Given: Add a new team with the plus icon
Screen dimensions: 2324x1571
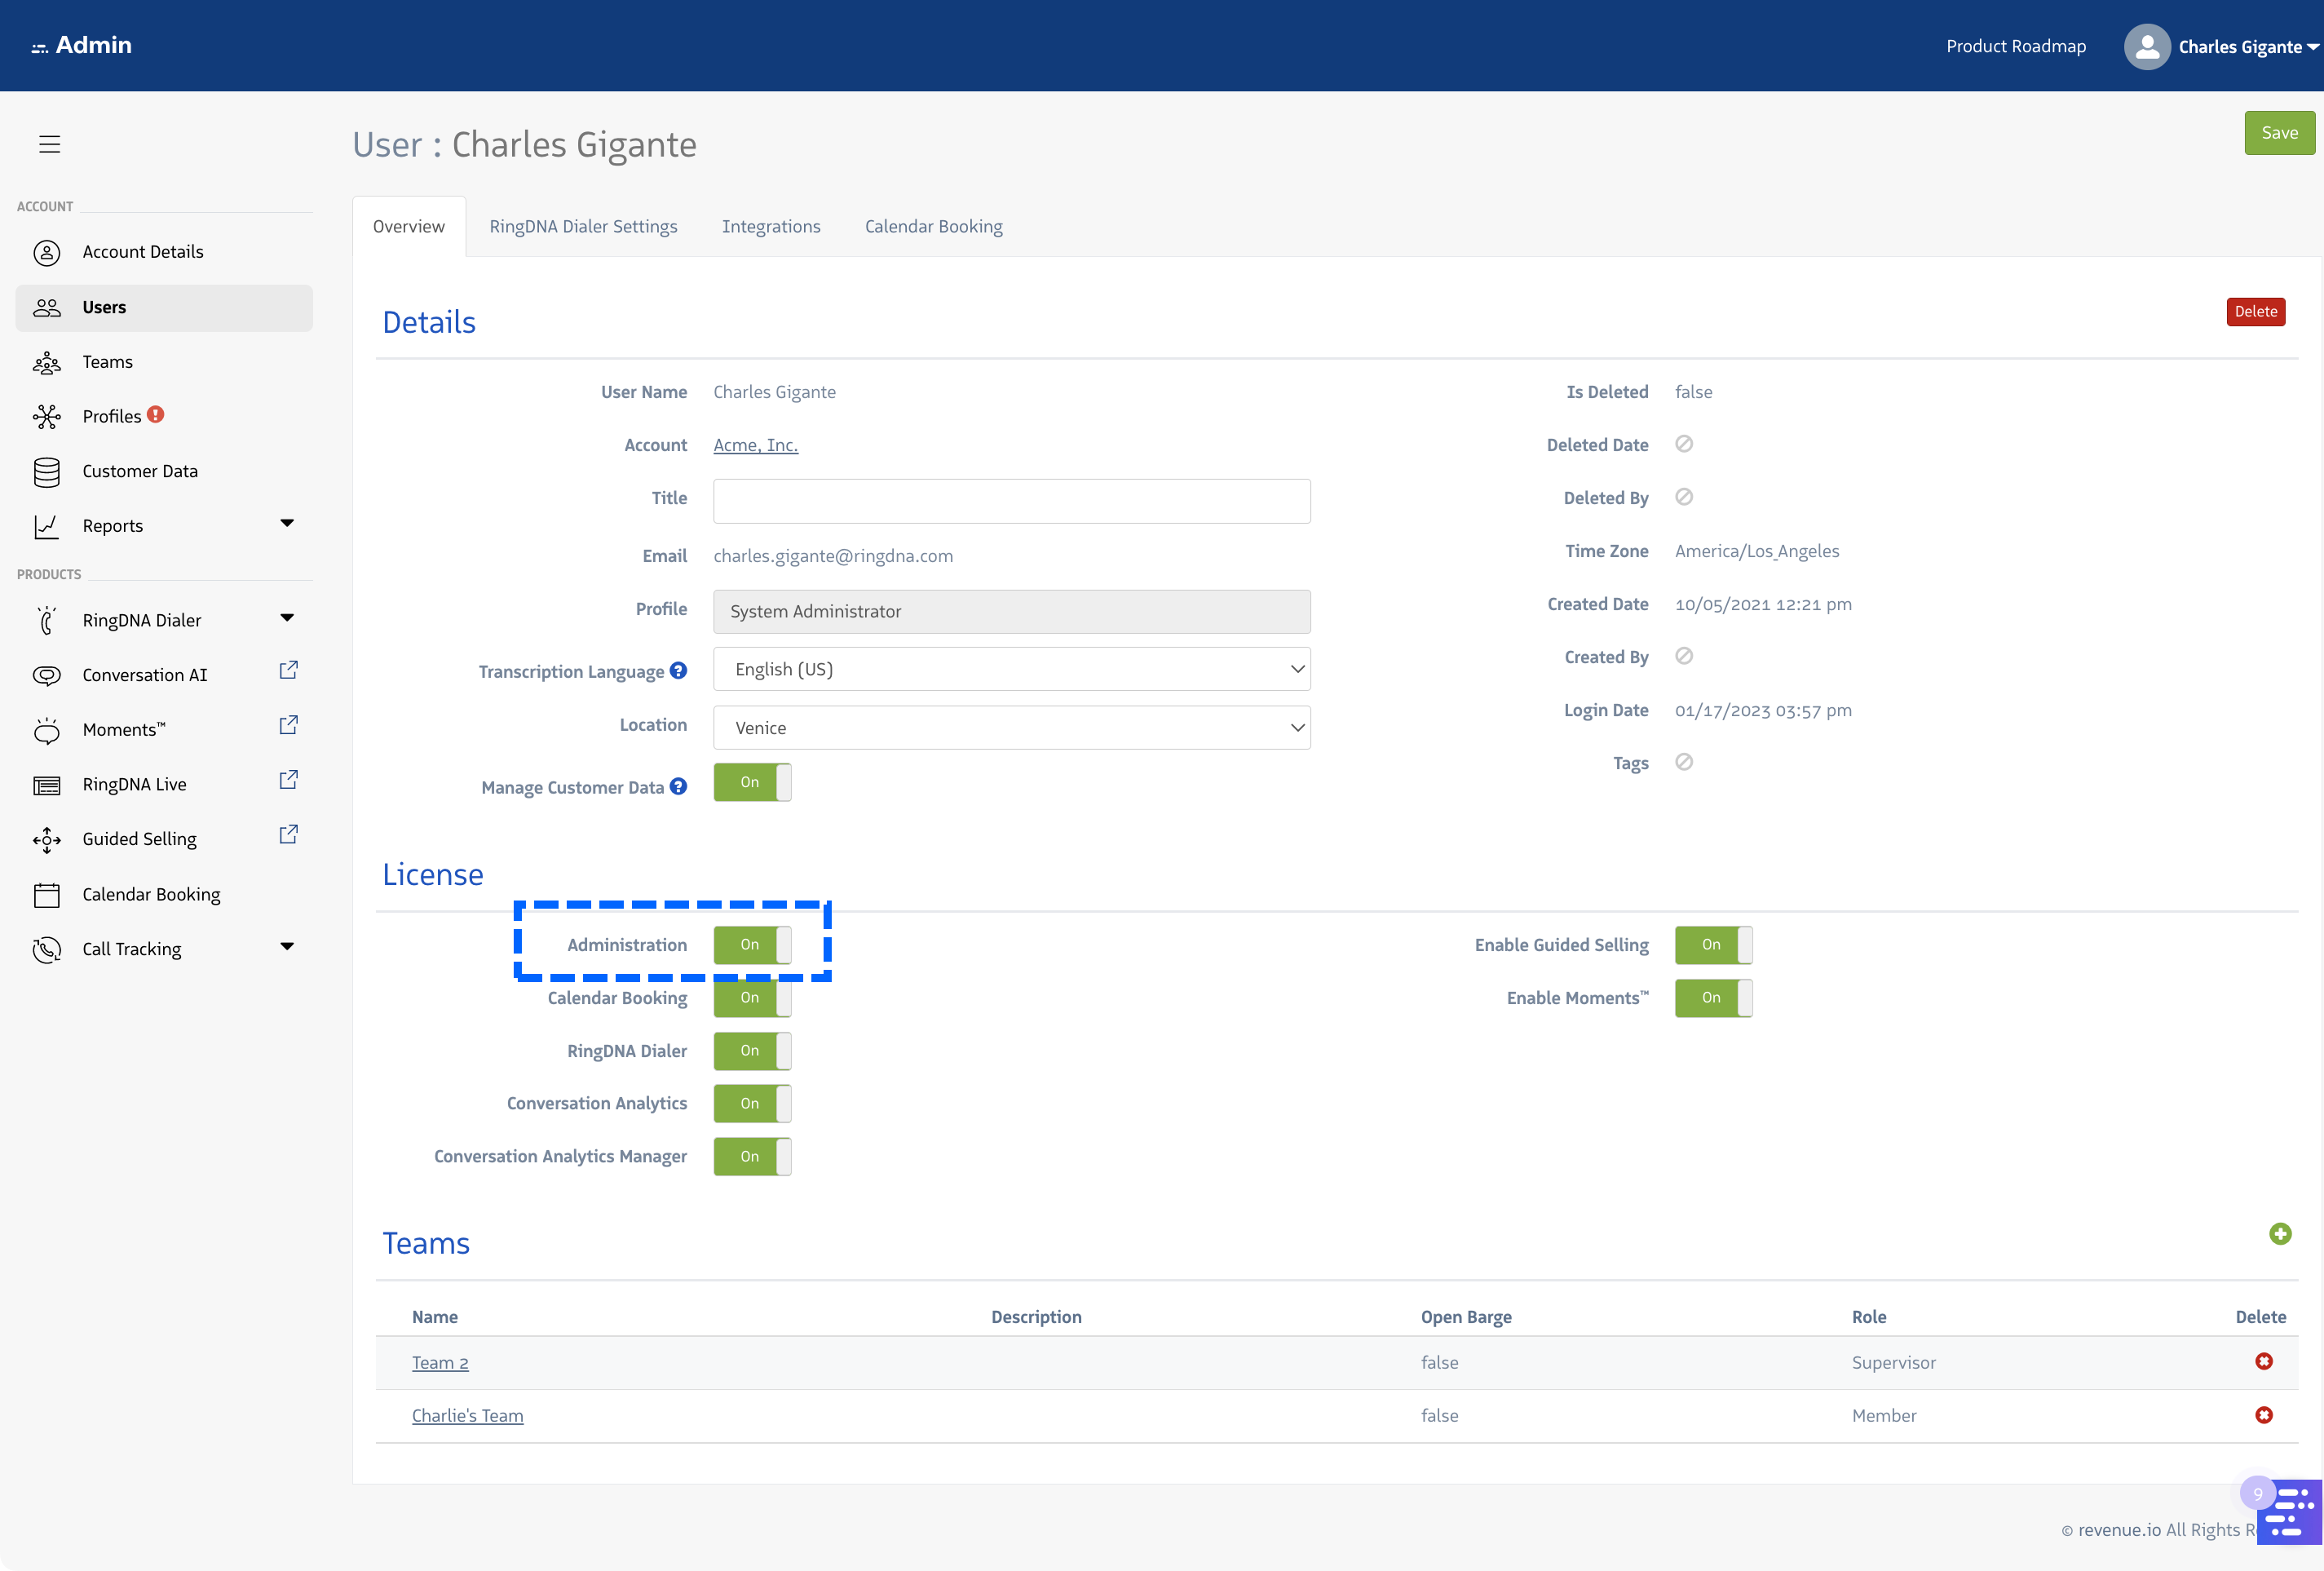Looking at the screenshot, I should coord(2281,1234).
